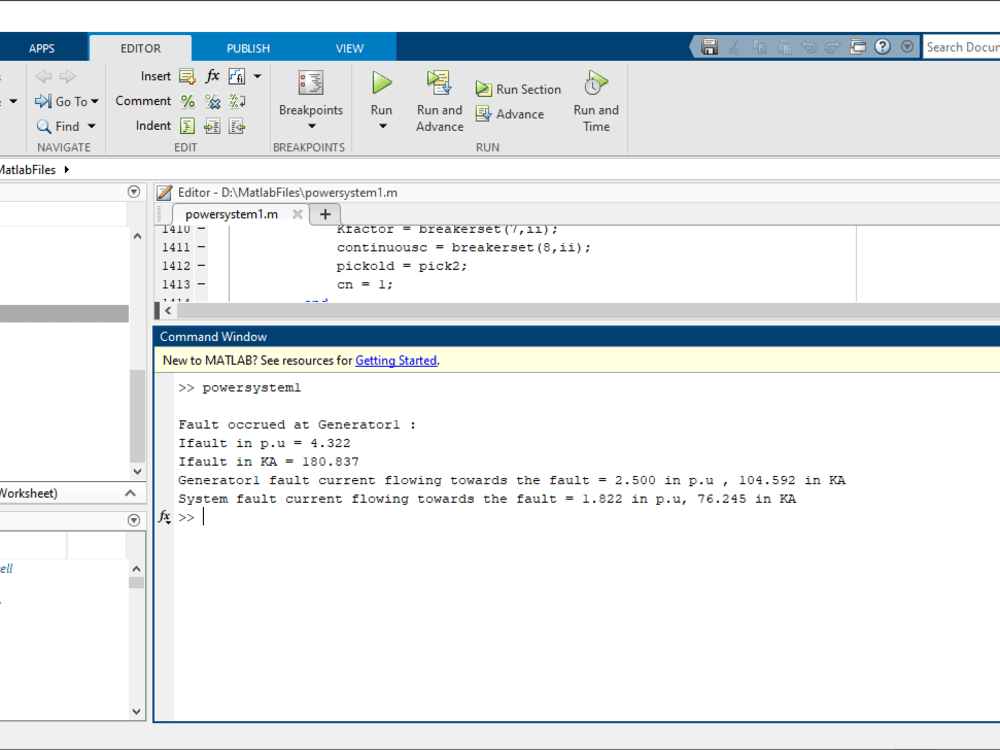
Task: Close the powersystem1.m tab
Action: click(297, 214)
